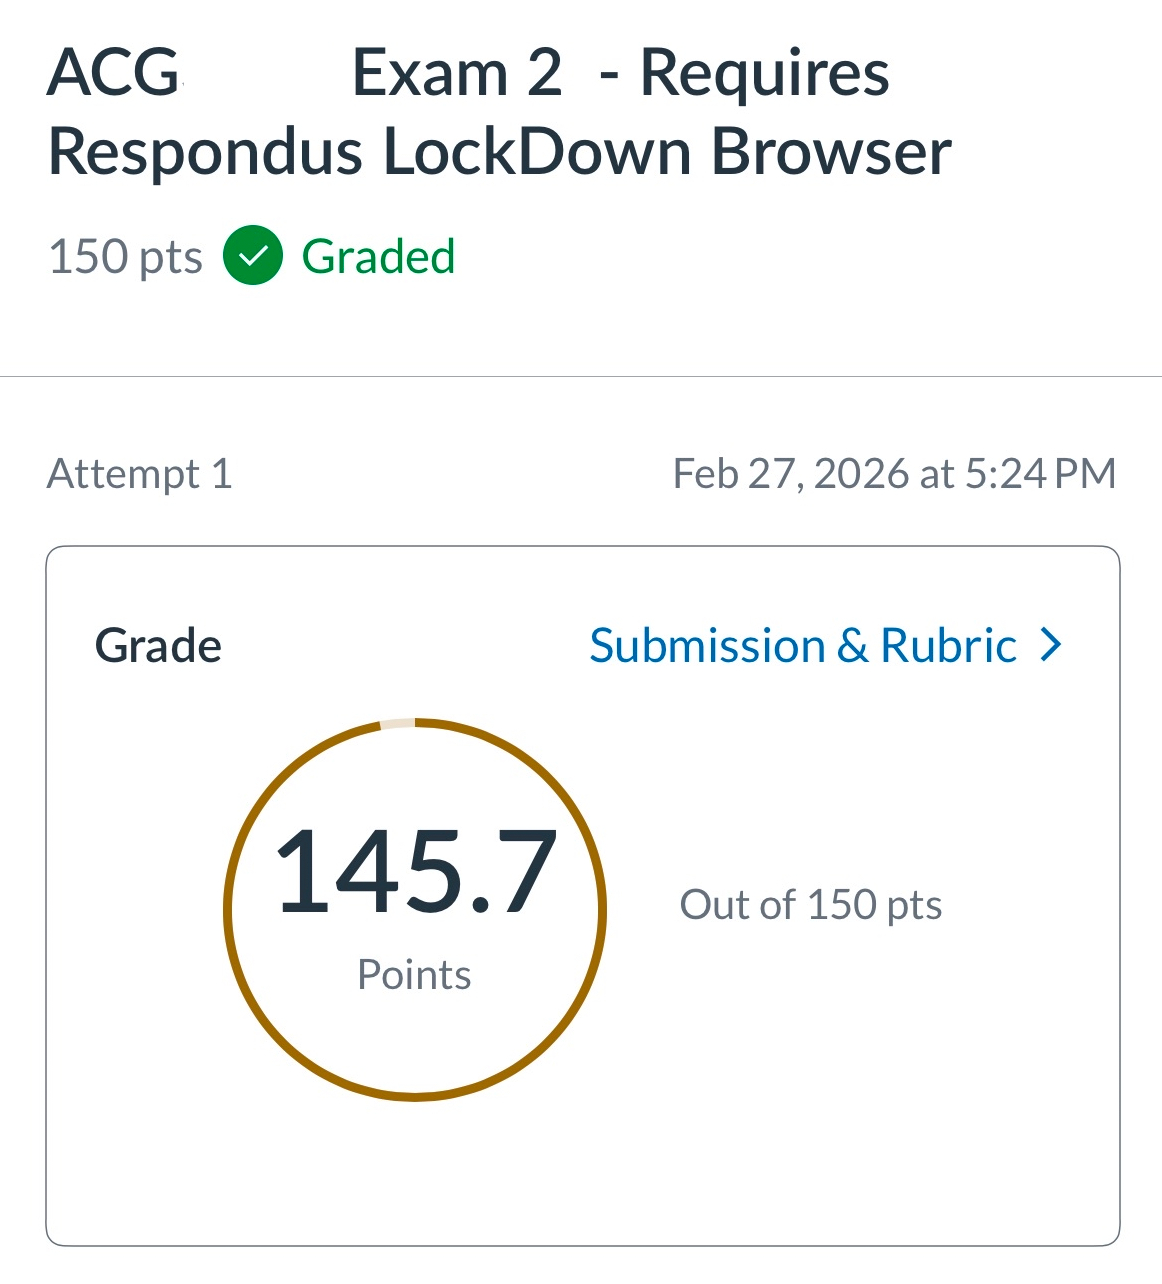Tap the Attempt 1 label
This screenshot has width=1162, height=1284.
point(140,474)
